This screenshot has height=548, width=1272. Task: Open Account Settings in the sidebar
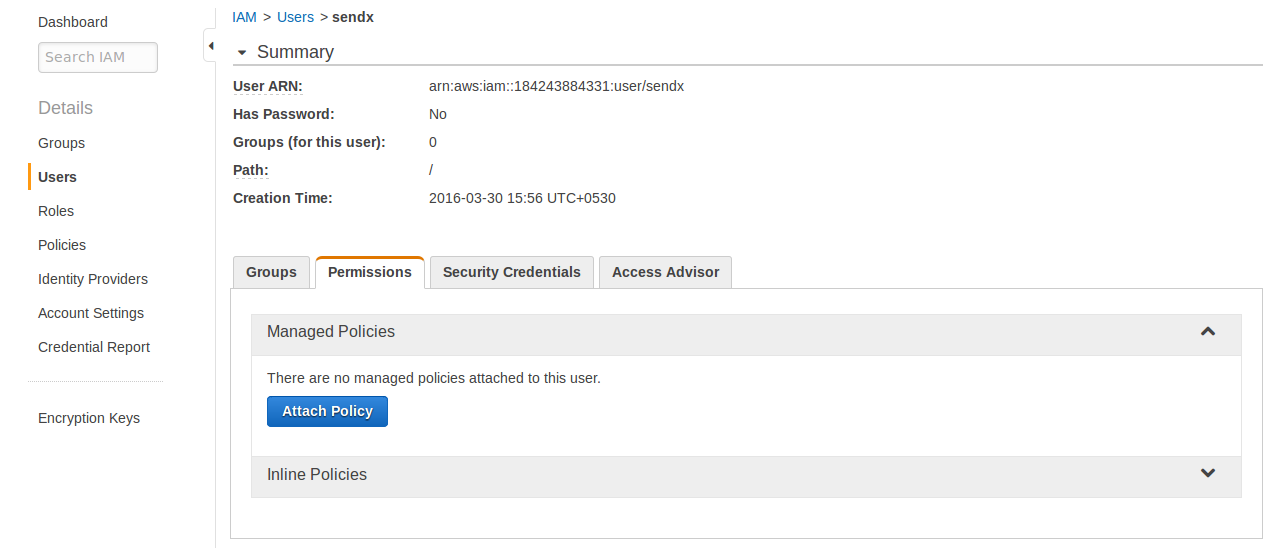(x=91, y=313)
